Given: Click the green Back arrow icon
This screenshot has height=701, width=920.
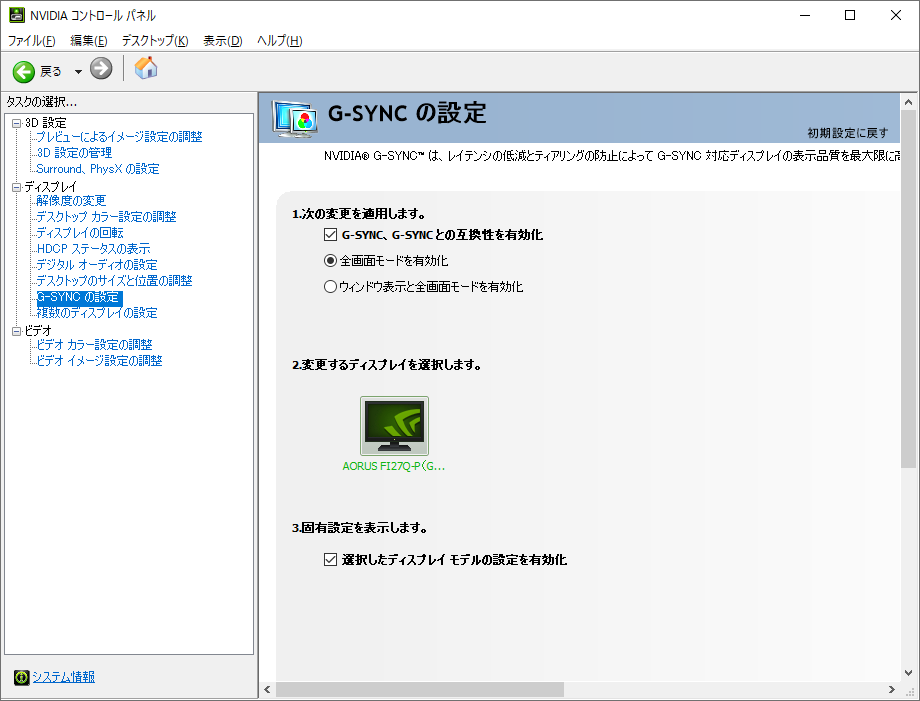Looking at the screenshot, I should pyautogui.click(x=24, y=71).
